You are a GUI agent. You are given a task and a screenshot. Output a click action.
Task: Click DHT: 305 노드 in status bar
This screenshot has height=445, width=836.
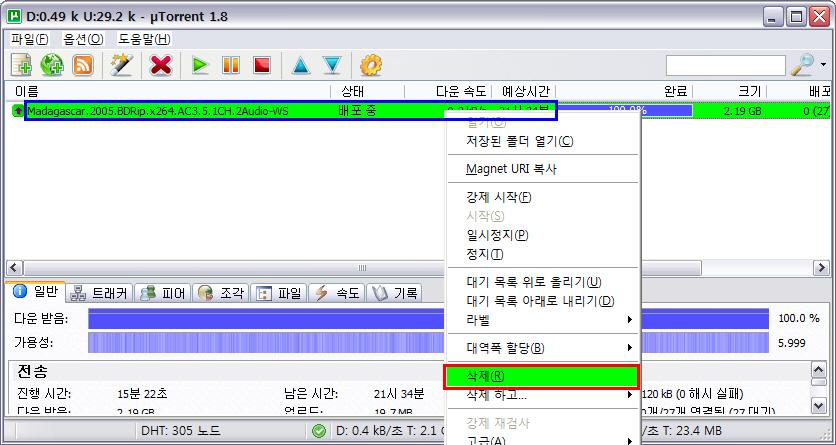180,431
